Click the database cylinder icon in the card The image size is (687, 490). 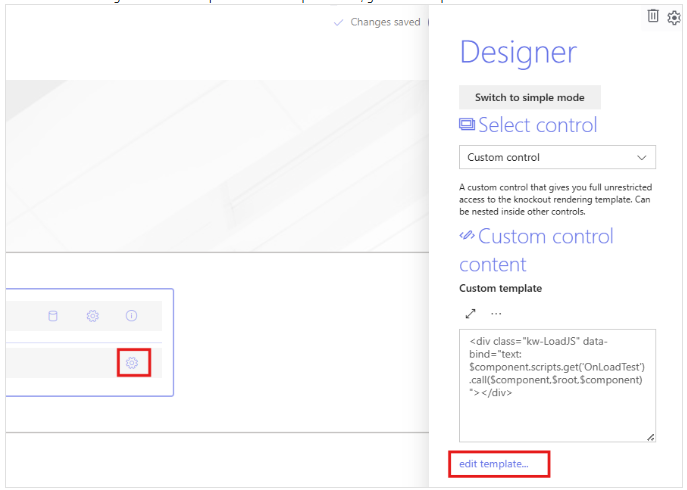53,316
